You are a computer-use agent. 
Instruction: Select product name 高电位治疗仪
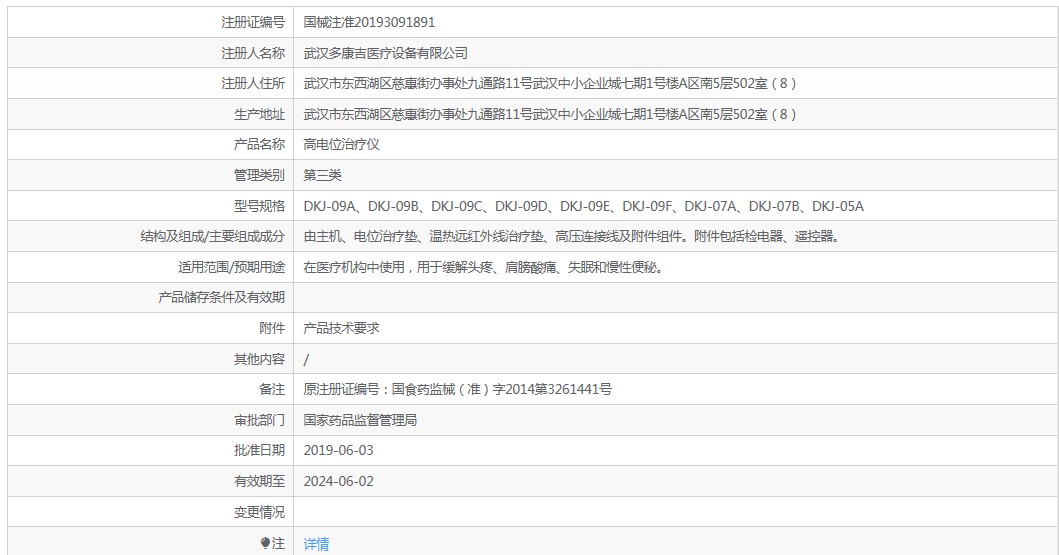[341, 144]
